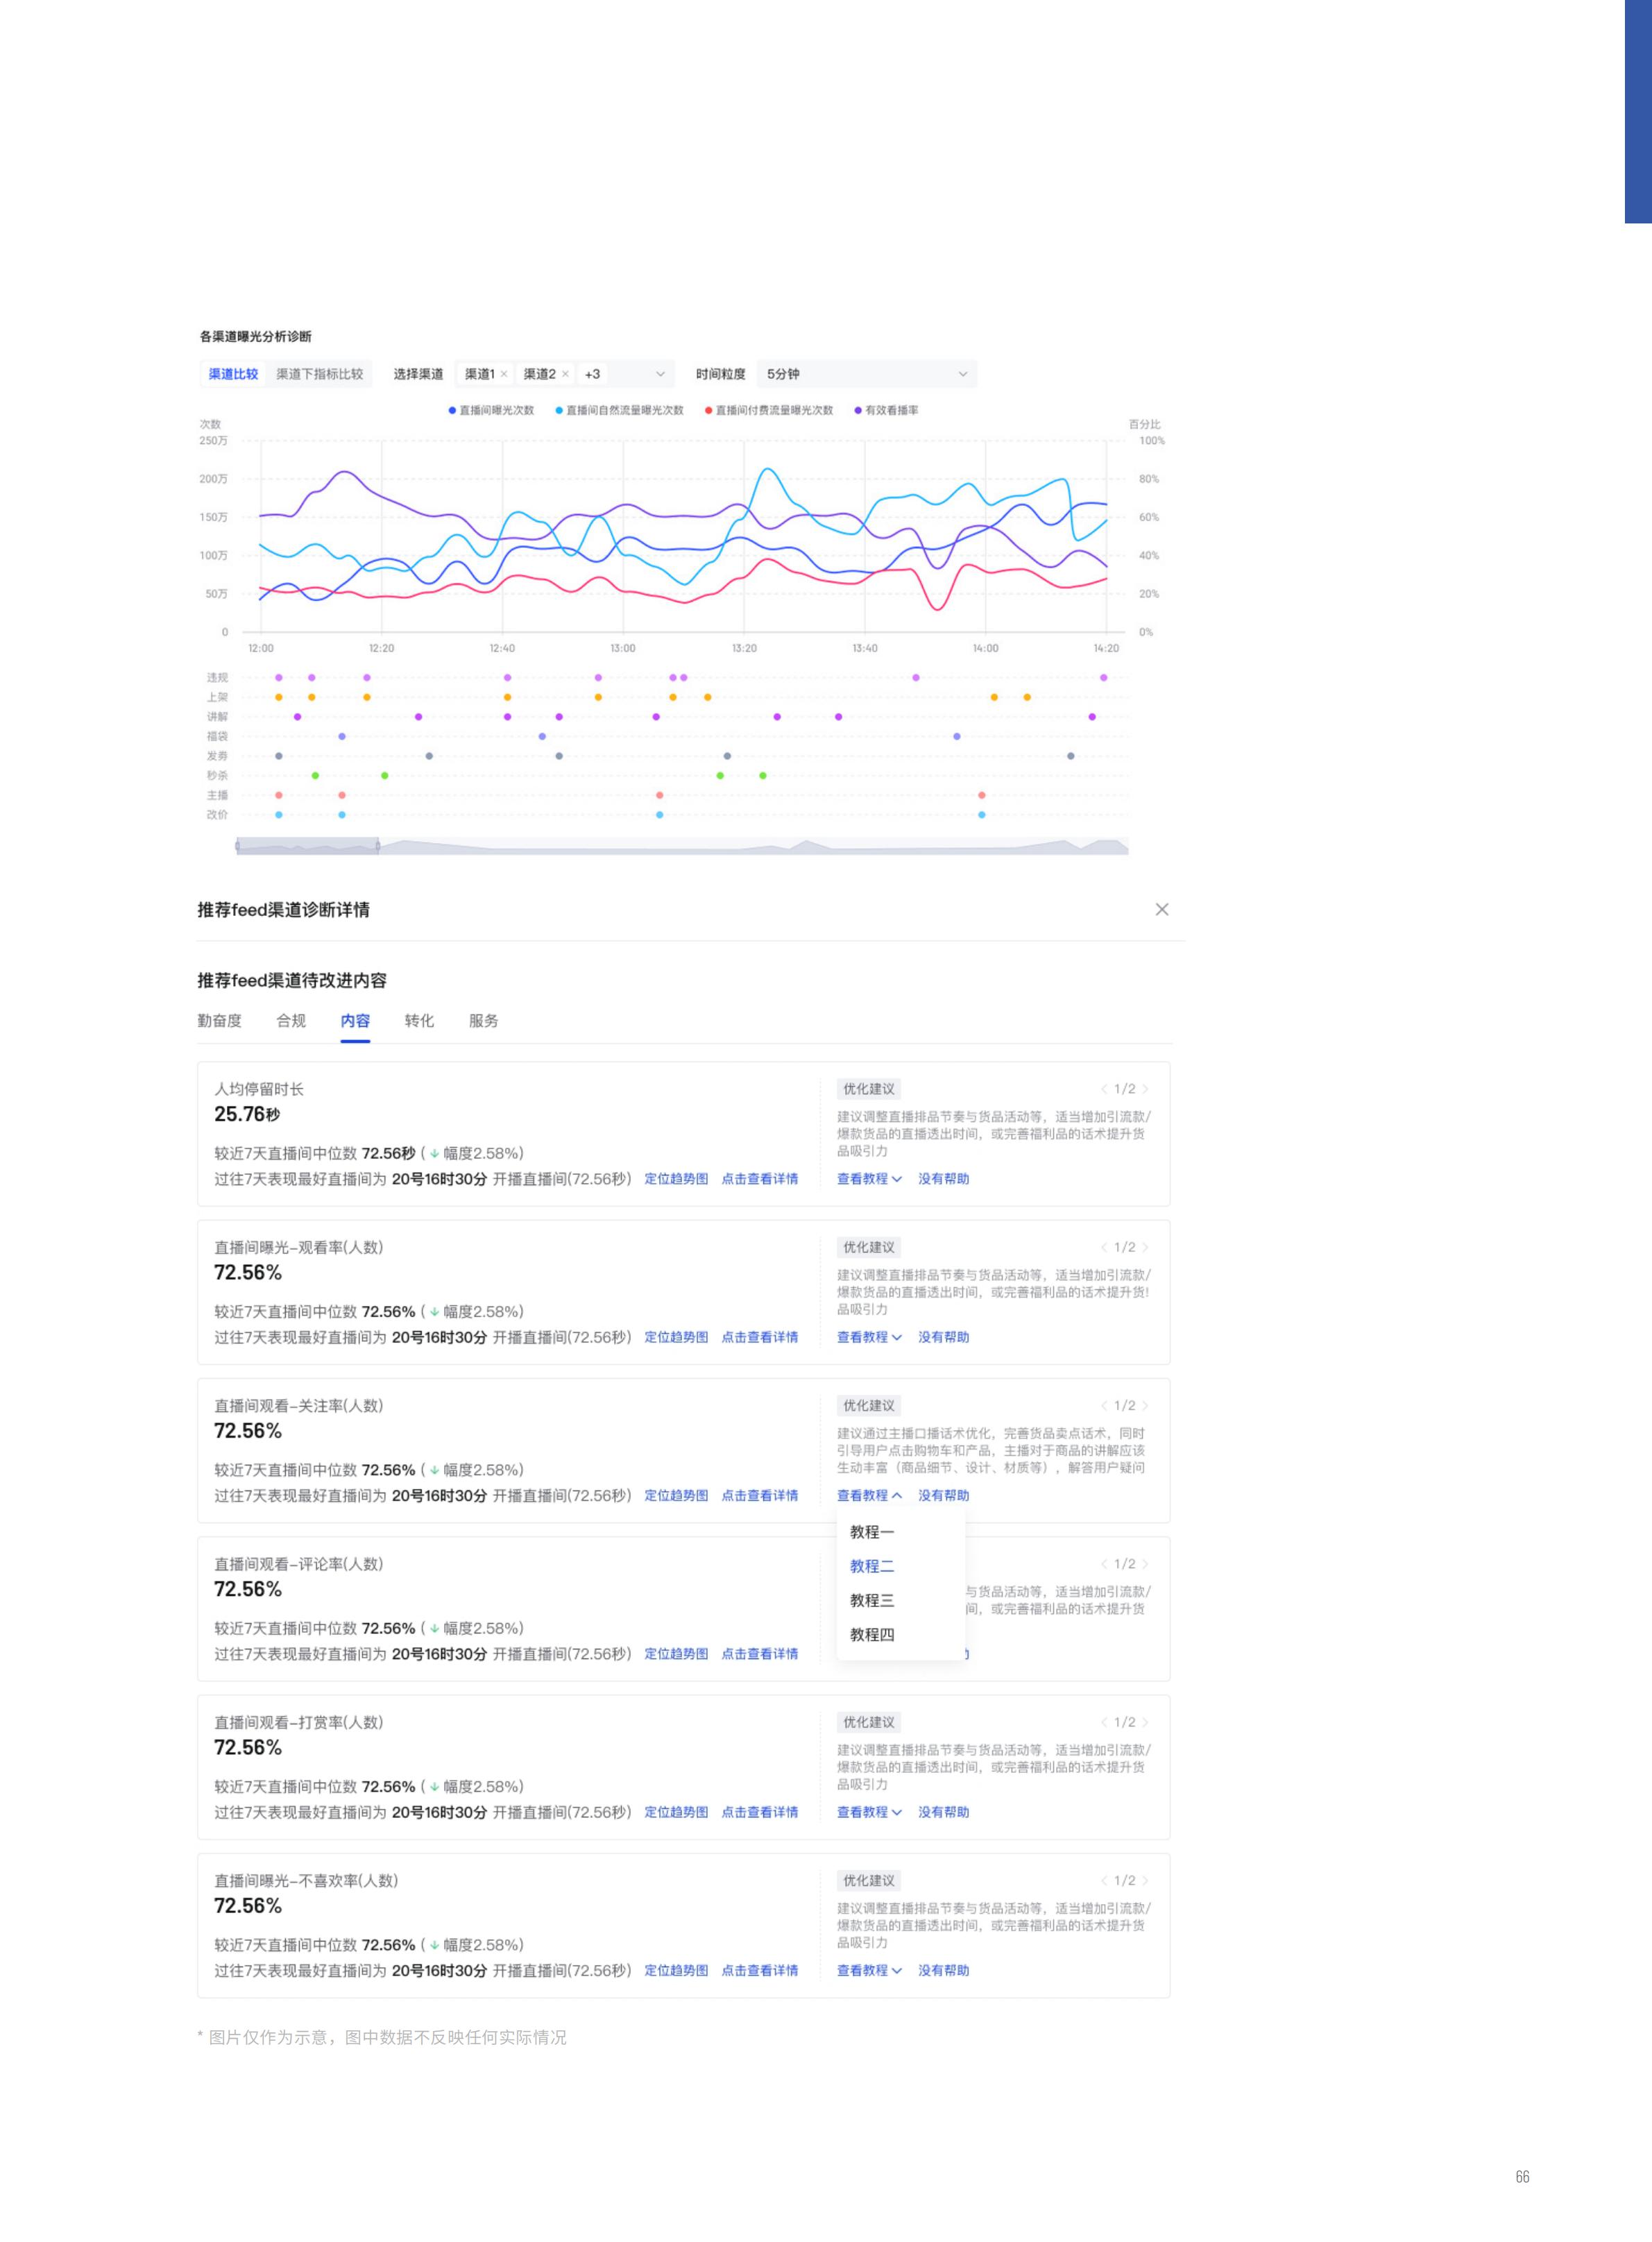Click the +3 more channels tag

pos(592,374)
